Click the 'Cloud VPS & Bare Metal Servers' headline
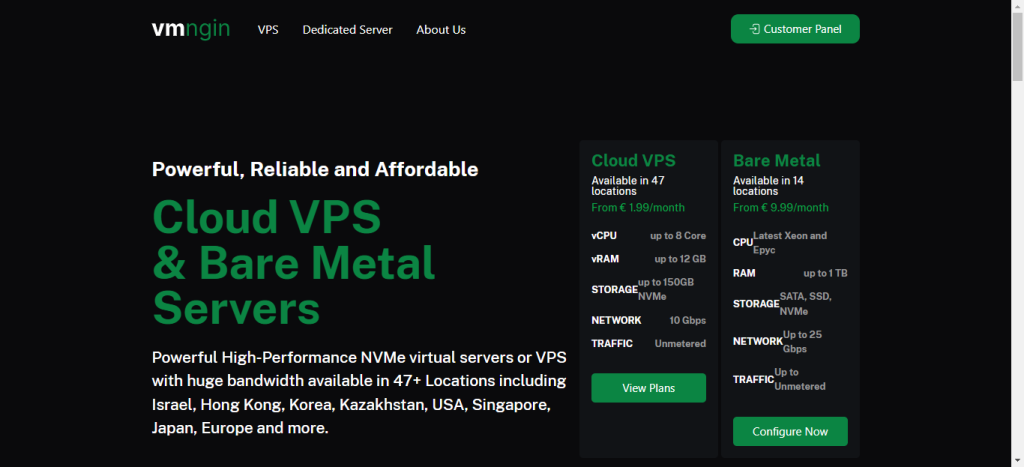The image size is (1024, 467). (294, 263)
